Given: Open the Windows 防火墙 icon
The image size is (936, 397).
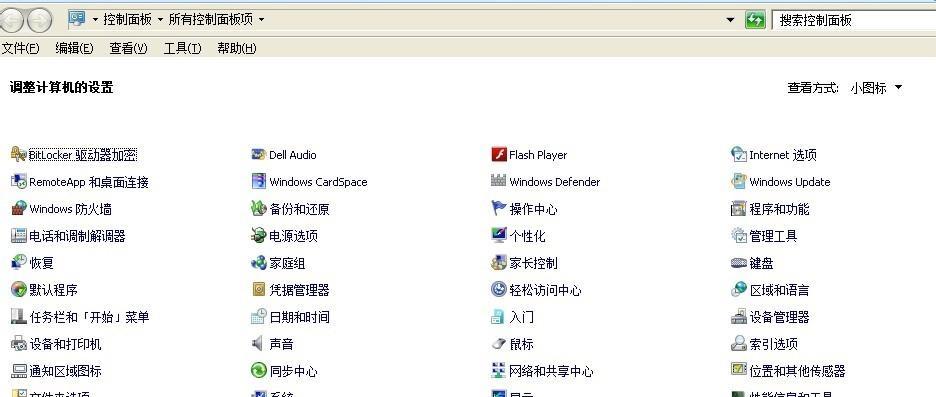Looking at the screenshot, I should tap(19, 208).
